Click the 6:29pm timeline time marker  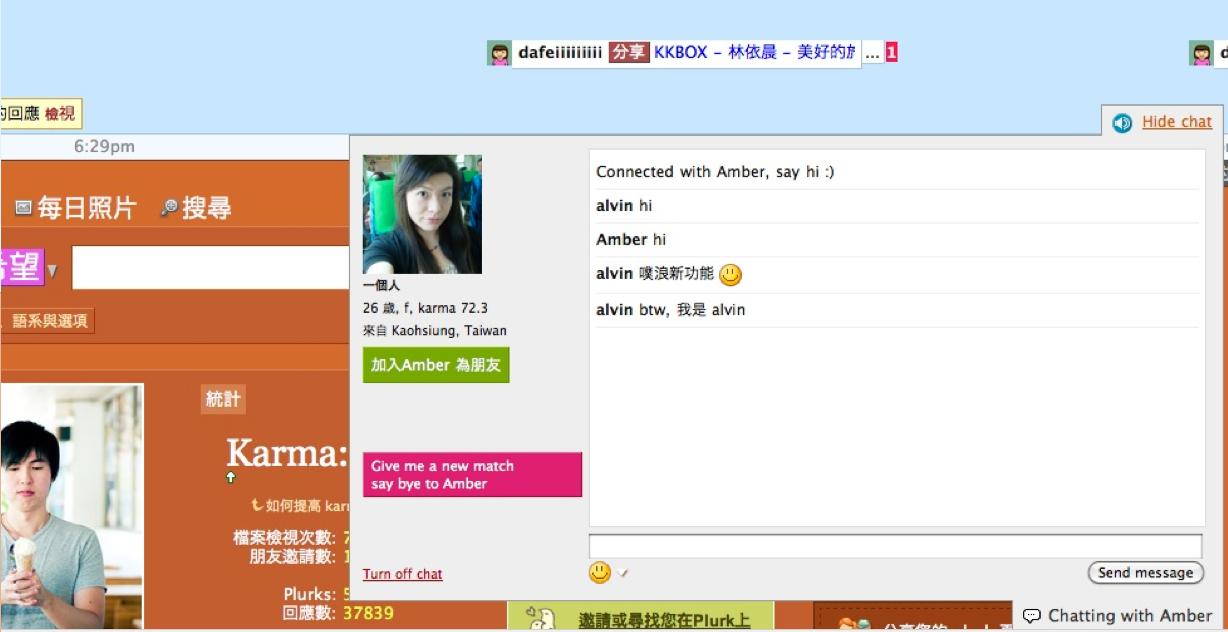coord(104,147)
